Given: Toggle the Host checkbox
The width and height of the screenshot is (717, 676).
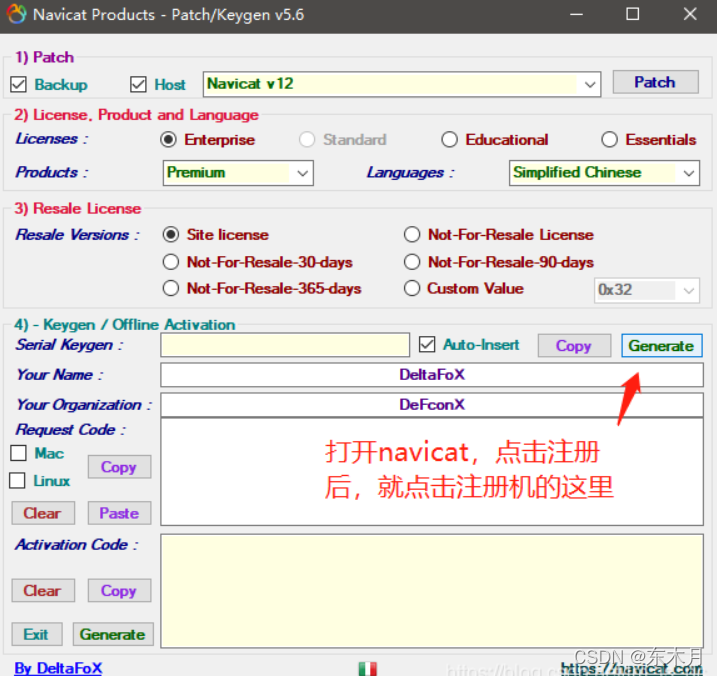Looking at the screenshot, I should [x=138, y=85].
